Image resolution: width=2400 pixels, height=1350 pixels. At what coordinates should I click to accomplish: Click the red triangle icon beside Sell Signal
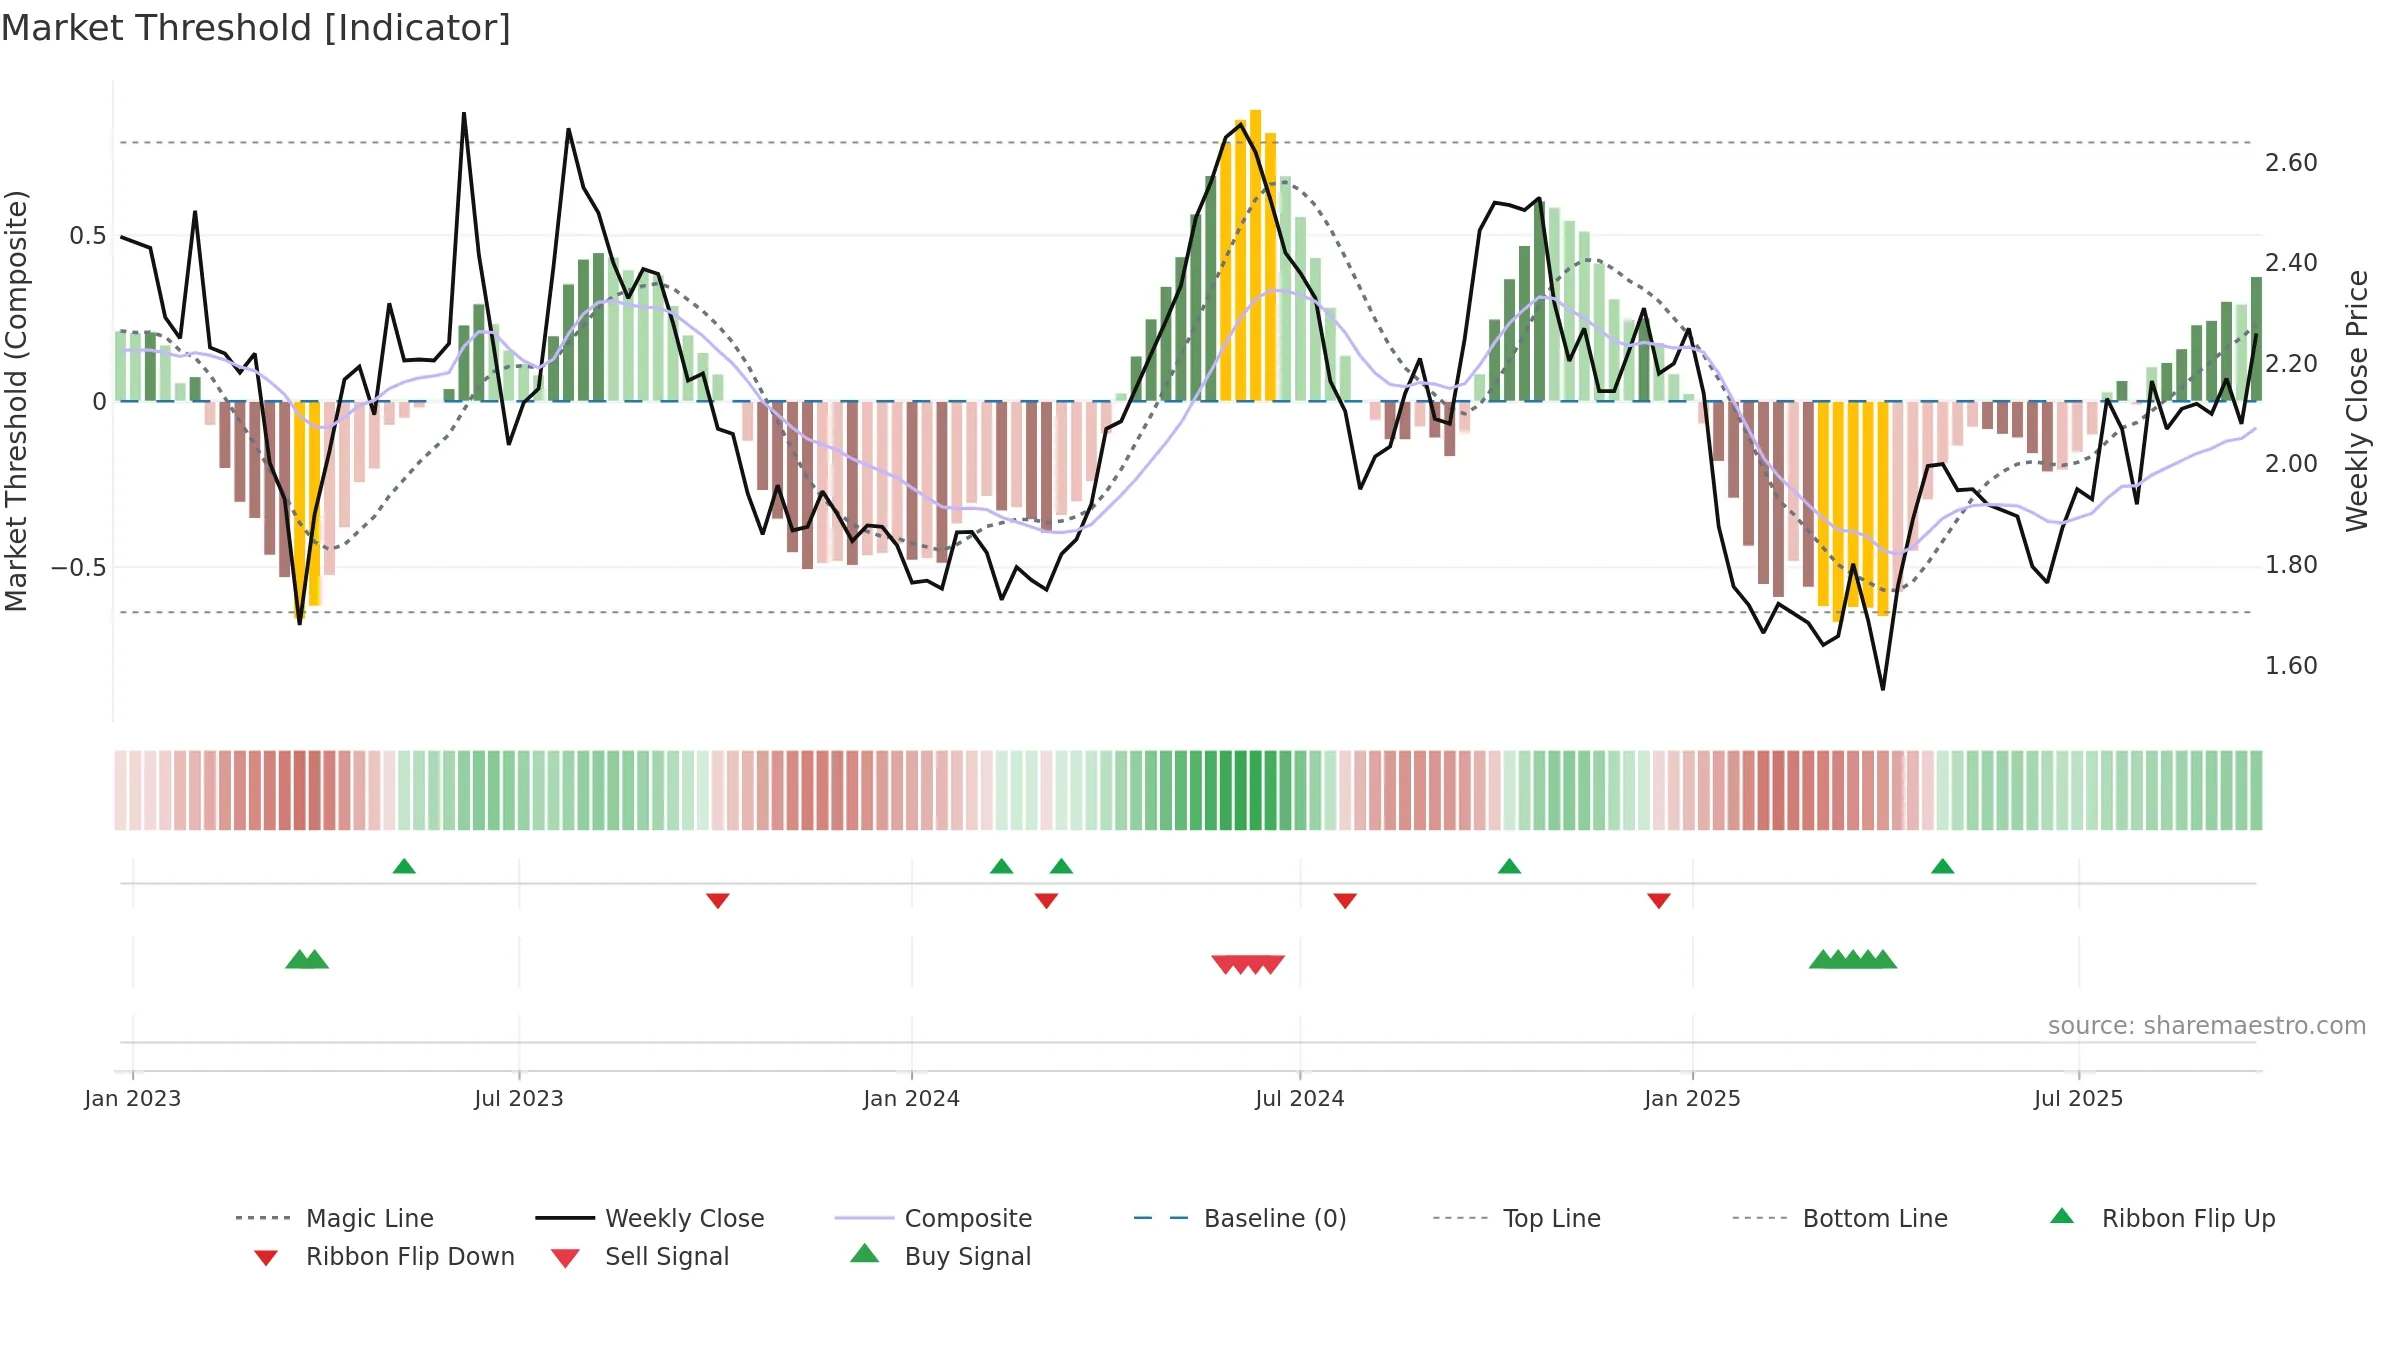pyautogui.click(x=565, y=1258)
